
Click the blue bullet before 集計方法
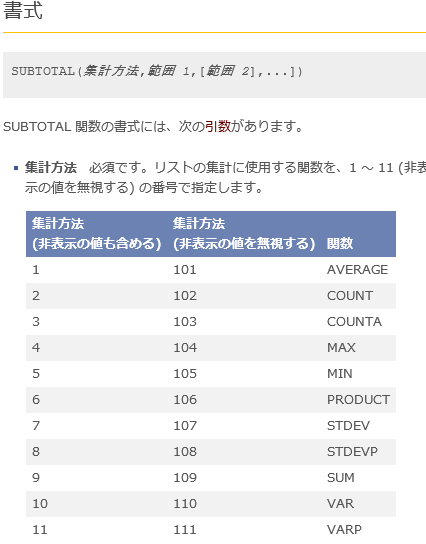[16, 168]
